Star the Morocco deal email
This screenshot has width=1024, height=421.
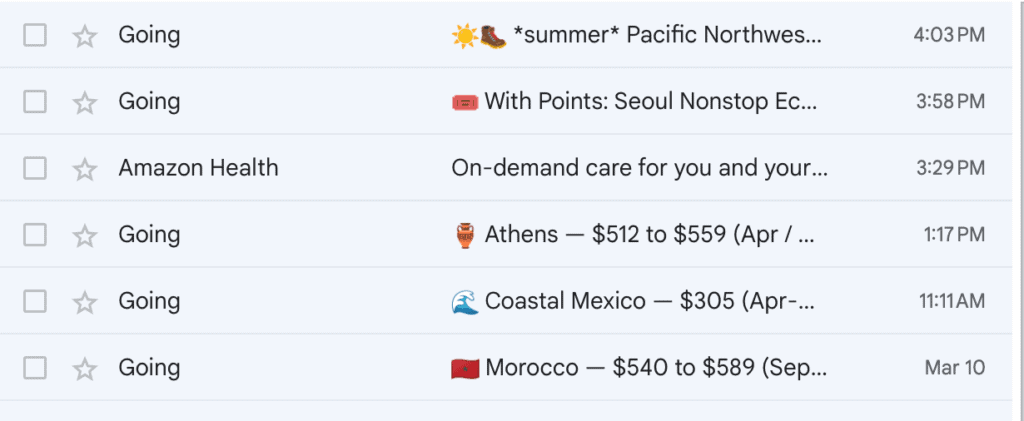pyautogui.click(x=85, y=368)
